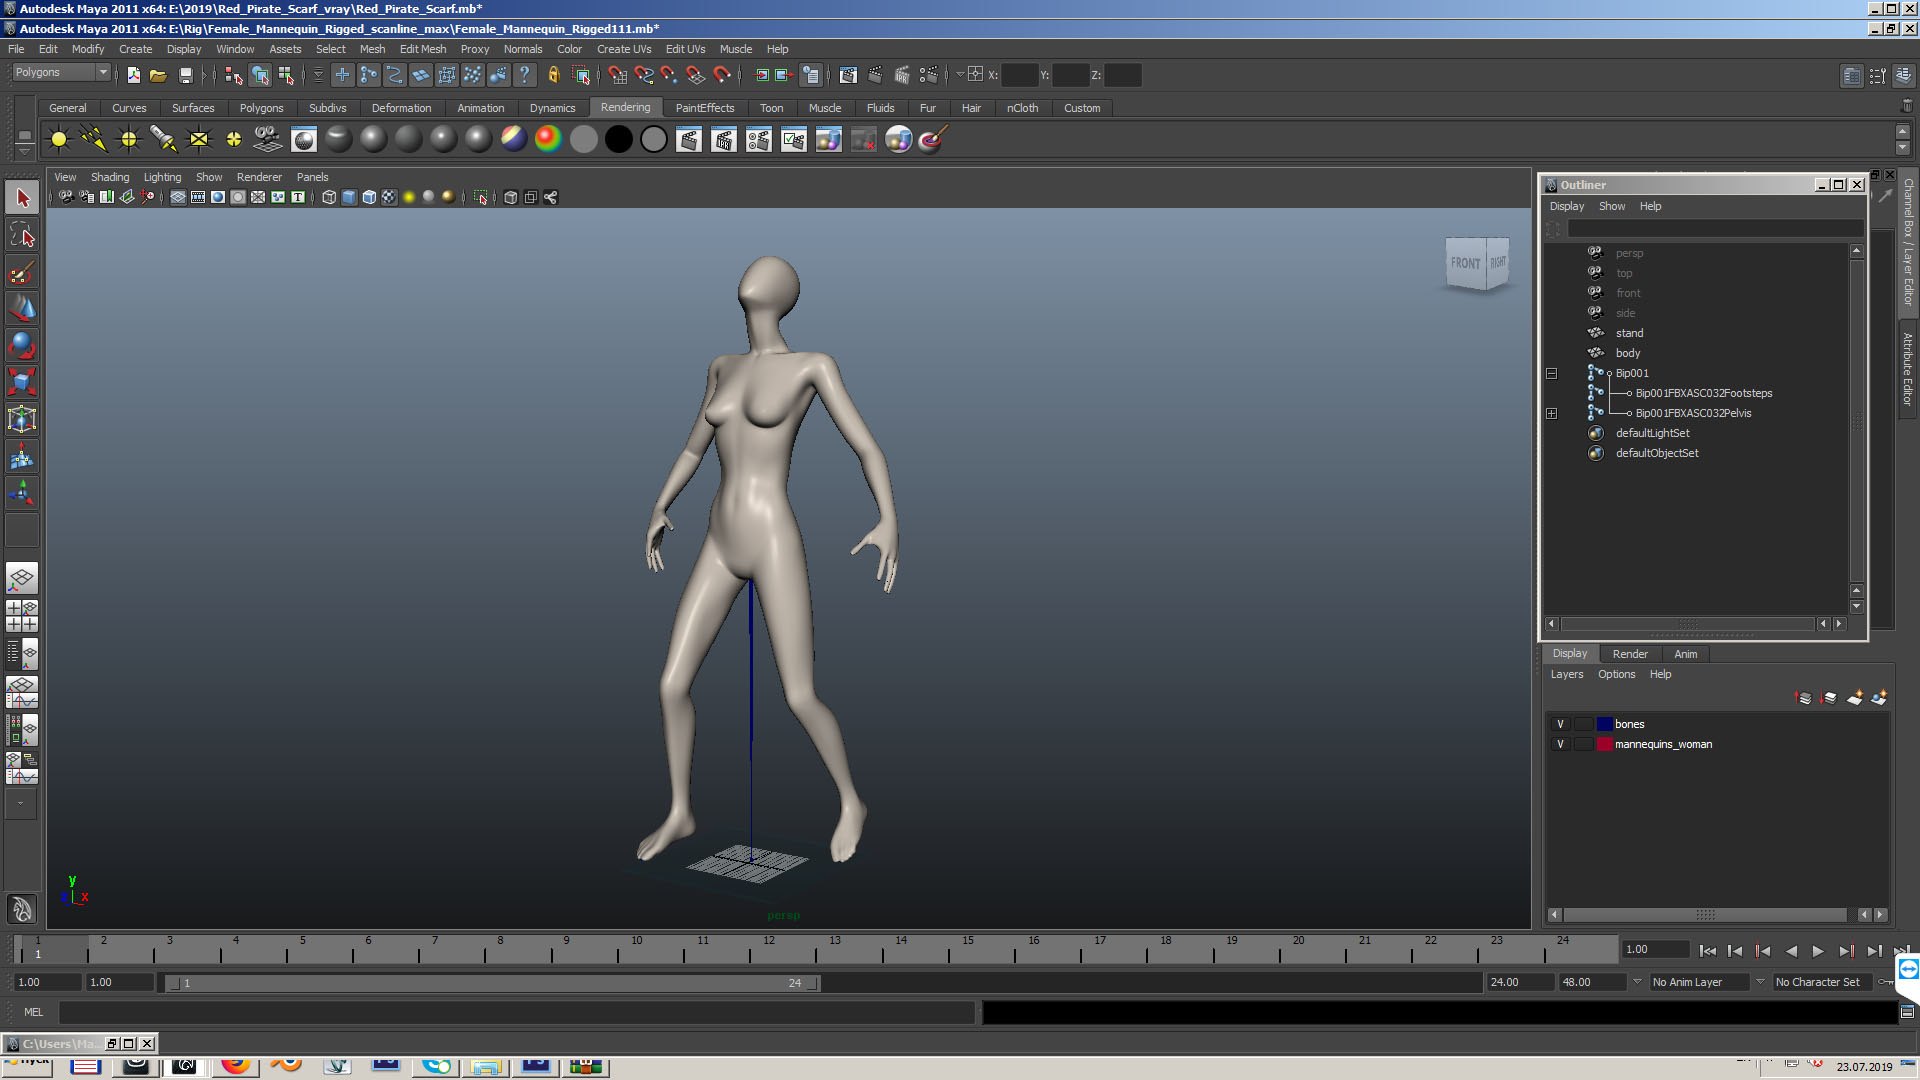1920x1080 pixels.
Task: Click the question mark status line icon
Action: [x=524, y=75]
